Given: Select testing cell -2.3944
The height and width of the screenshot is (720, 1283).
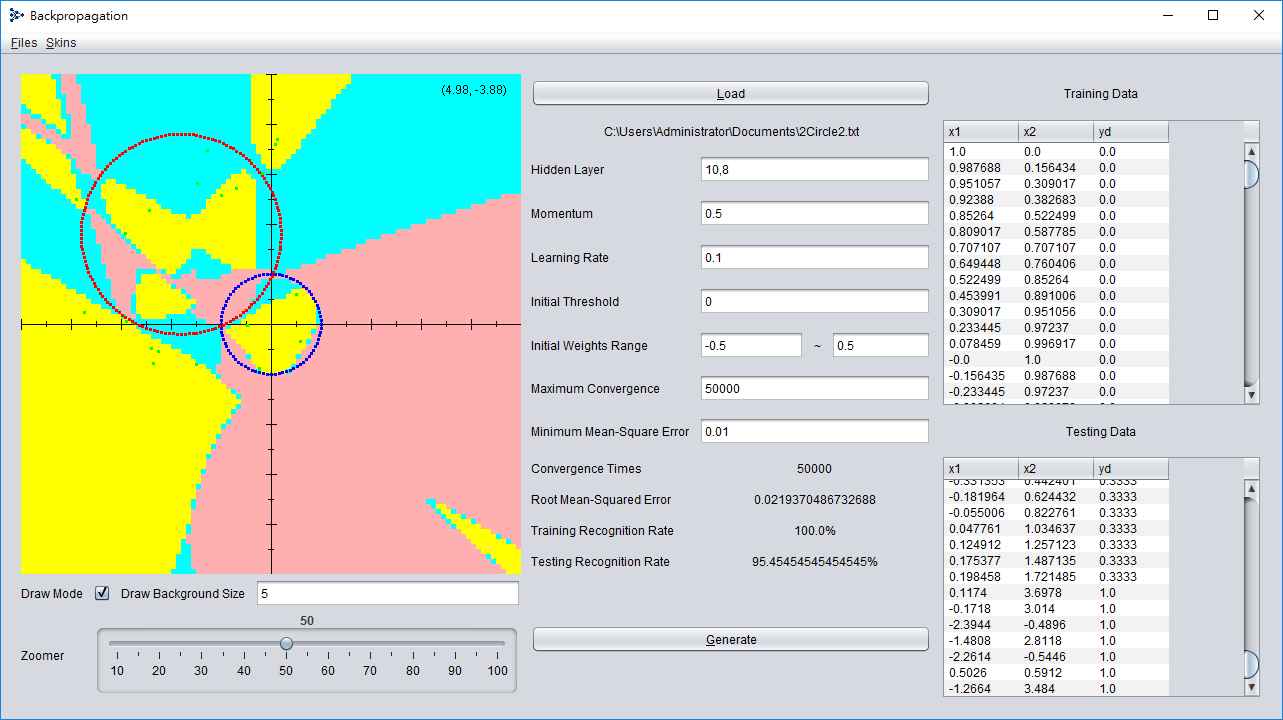Looking at the screenshot, I should coord(981,625).
